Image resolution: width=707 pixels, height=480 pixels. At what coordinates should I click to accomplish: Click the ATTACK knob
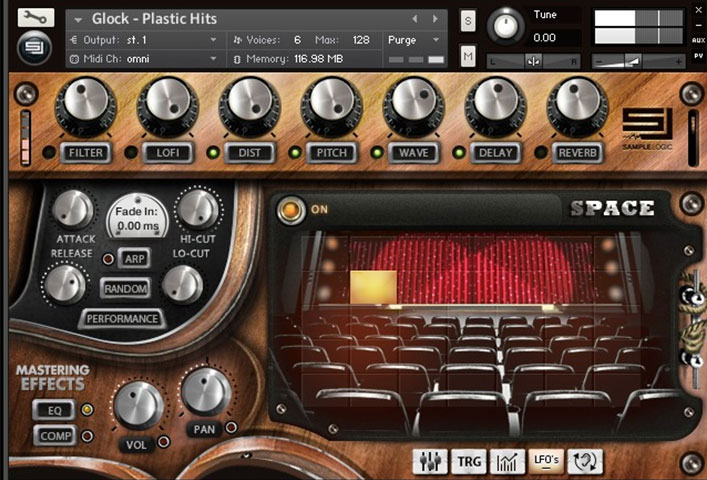tap(73, 210)
